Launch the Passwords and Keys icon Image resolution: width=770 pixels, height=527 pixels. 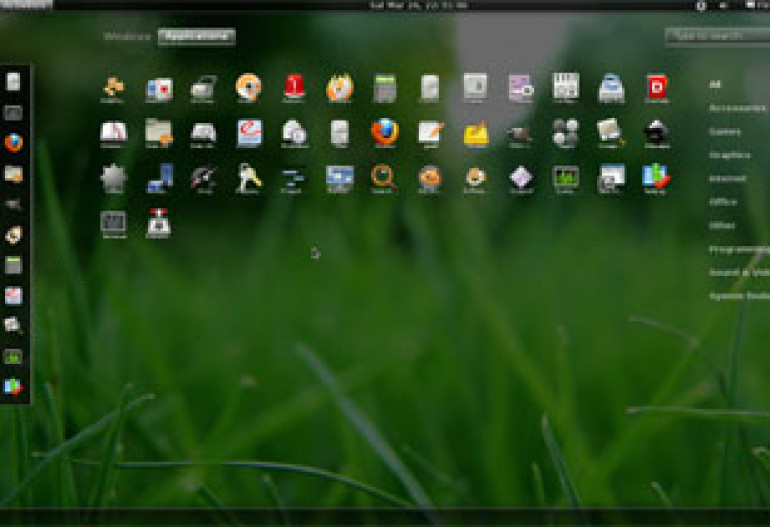(248, 178)
